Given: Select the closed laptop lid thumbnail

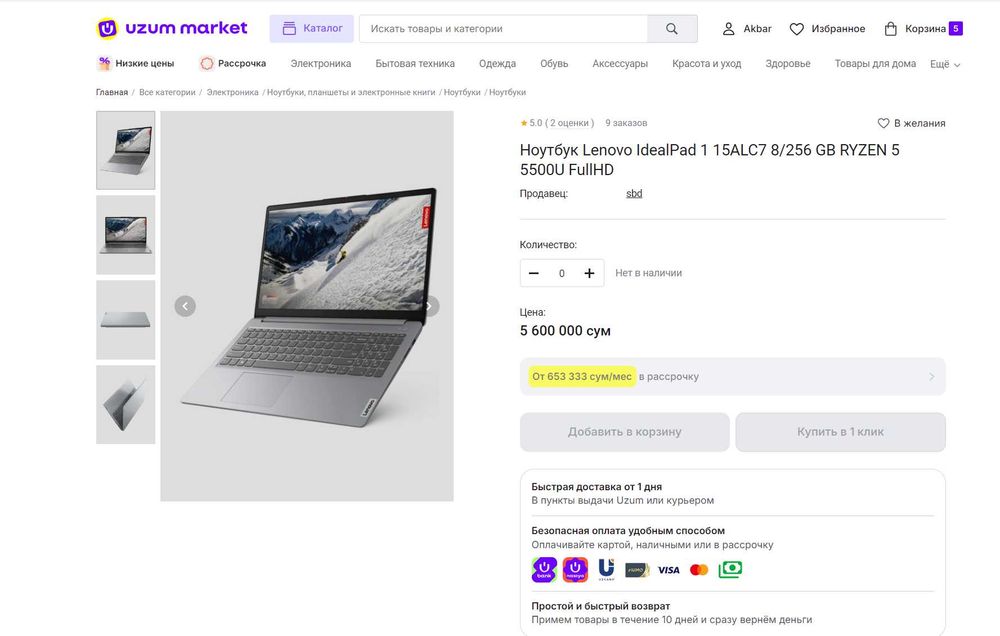Looking at the screenshot, I should pos(126,320).
